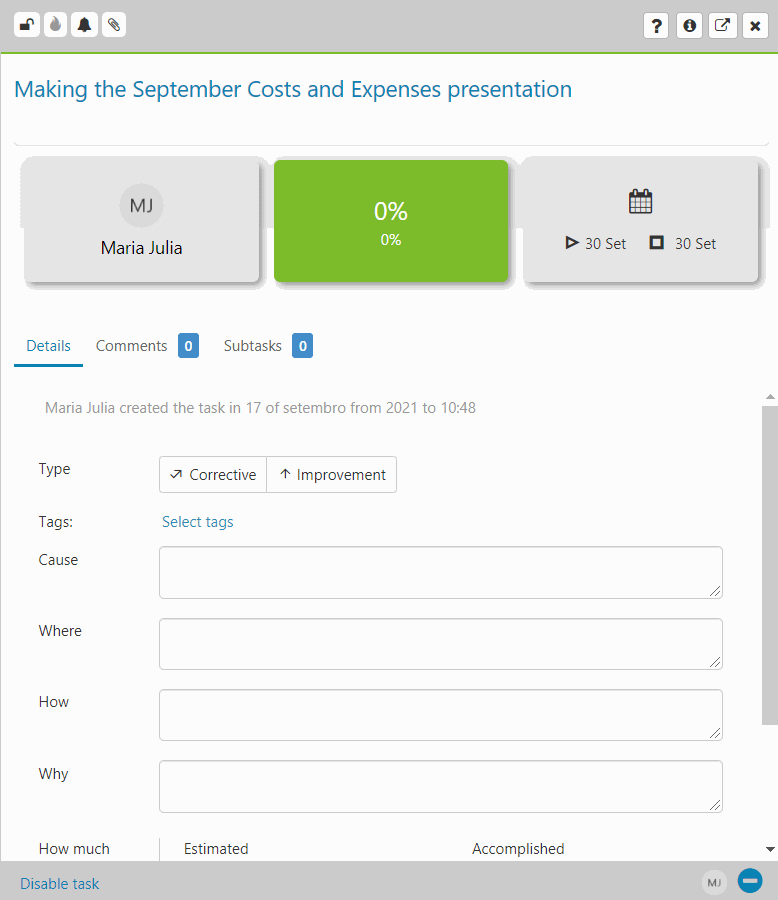Click the flame priority icon
Image resolution: width=778 pixels, height=900 pixels.
coord(55,25)
